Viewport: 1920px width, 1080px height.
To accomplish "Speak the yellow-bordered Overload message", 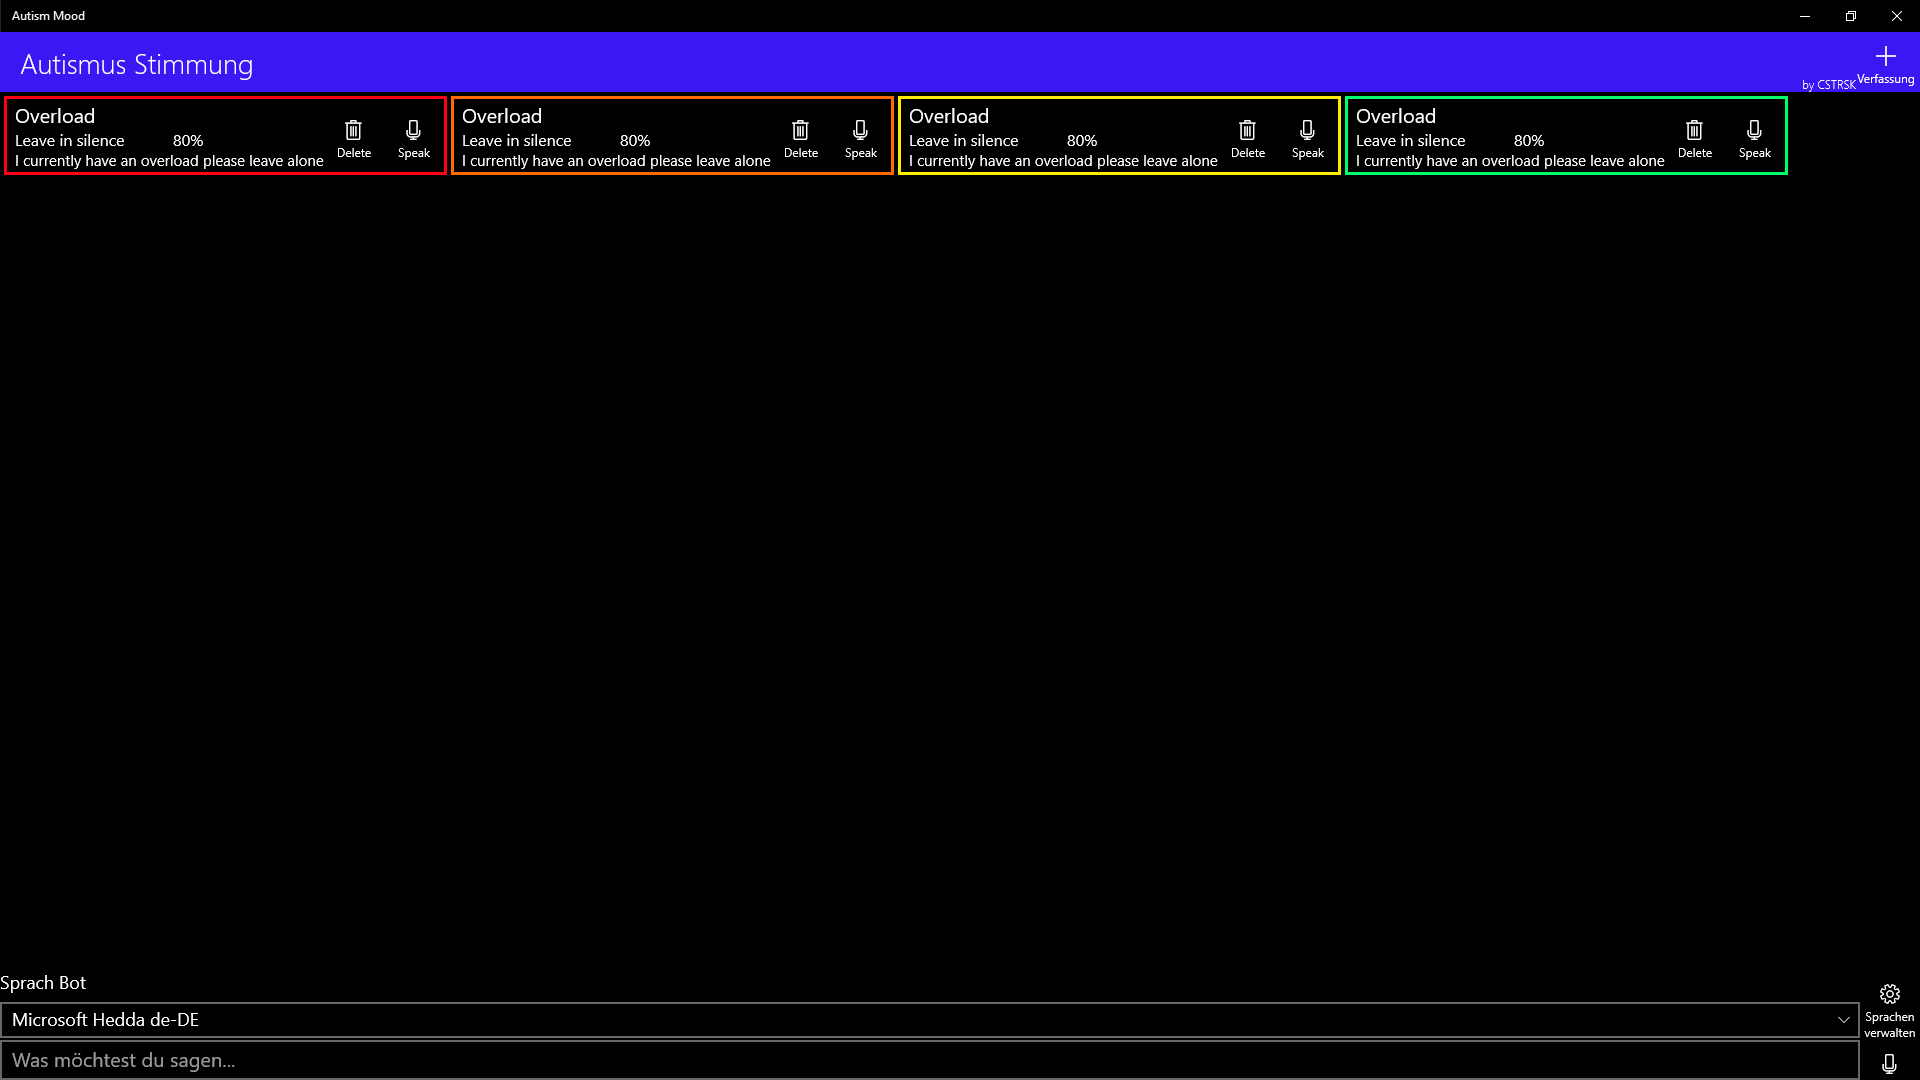I will point(1307,138).
